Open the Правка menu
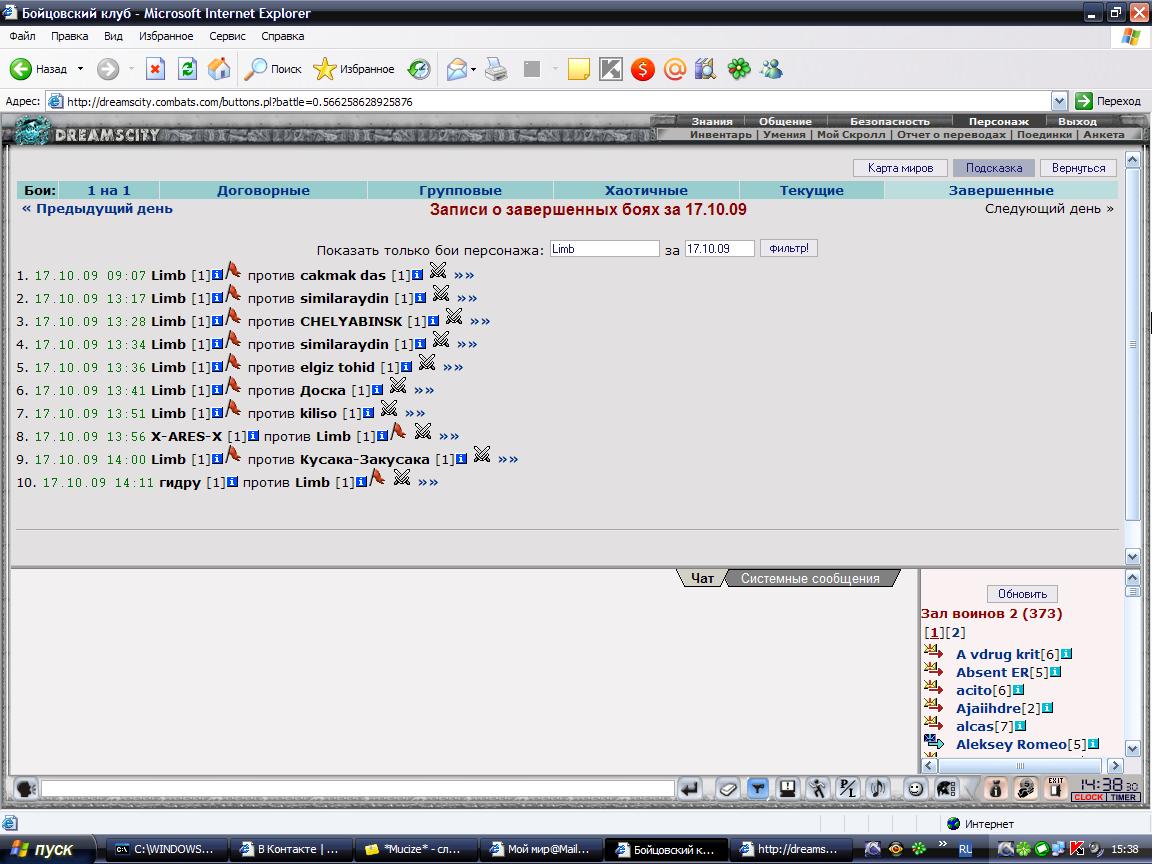1152x864 pixels. (x=70, y=36)
